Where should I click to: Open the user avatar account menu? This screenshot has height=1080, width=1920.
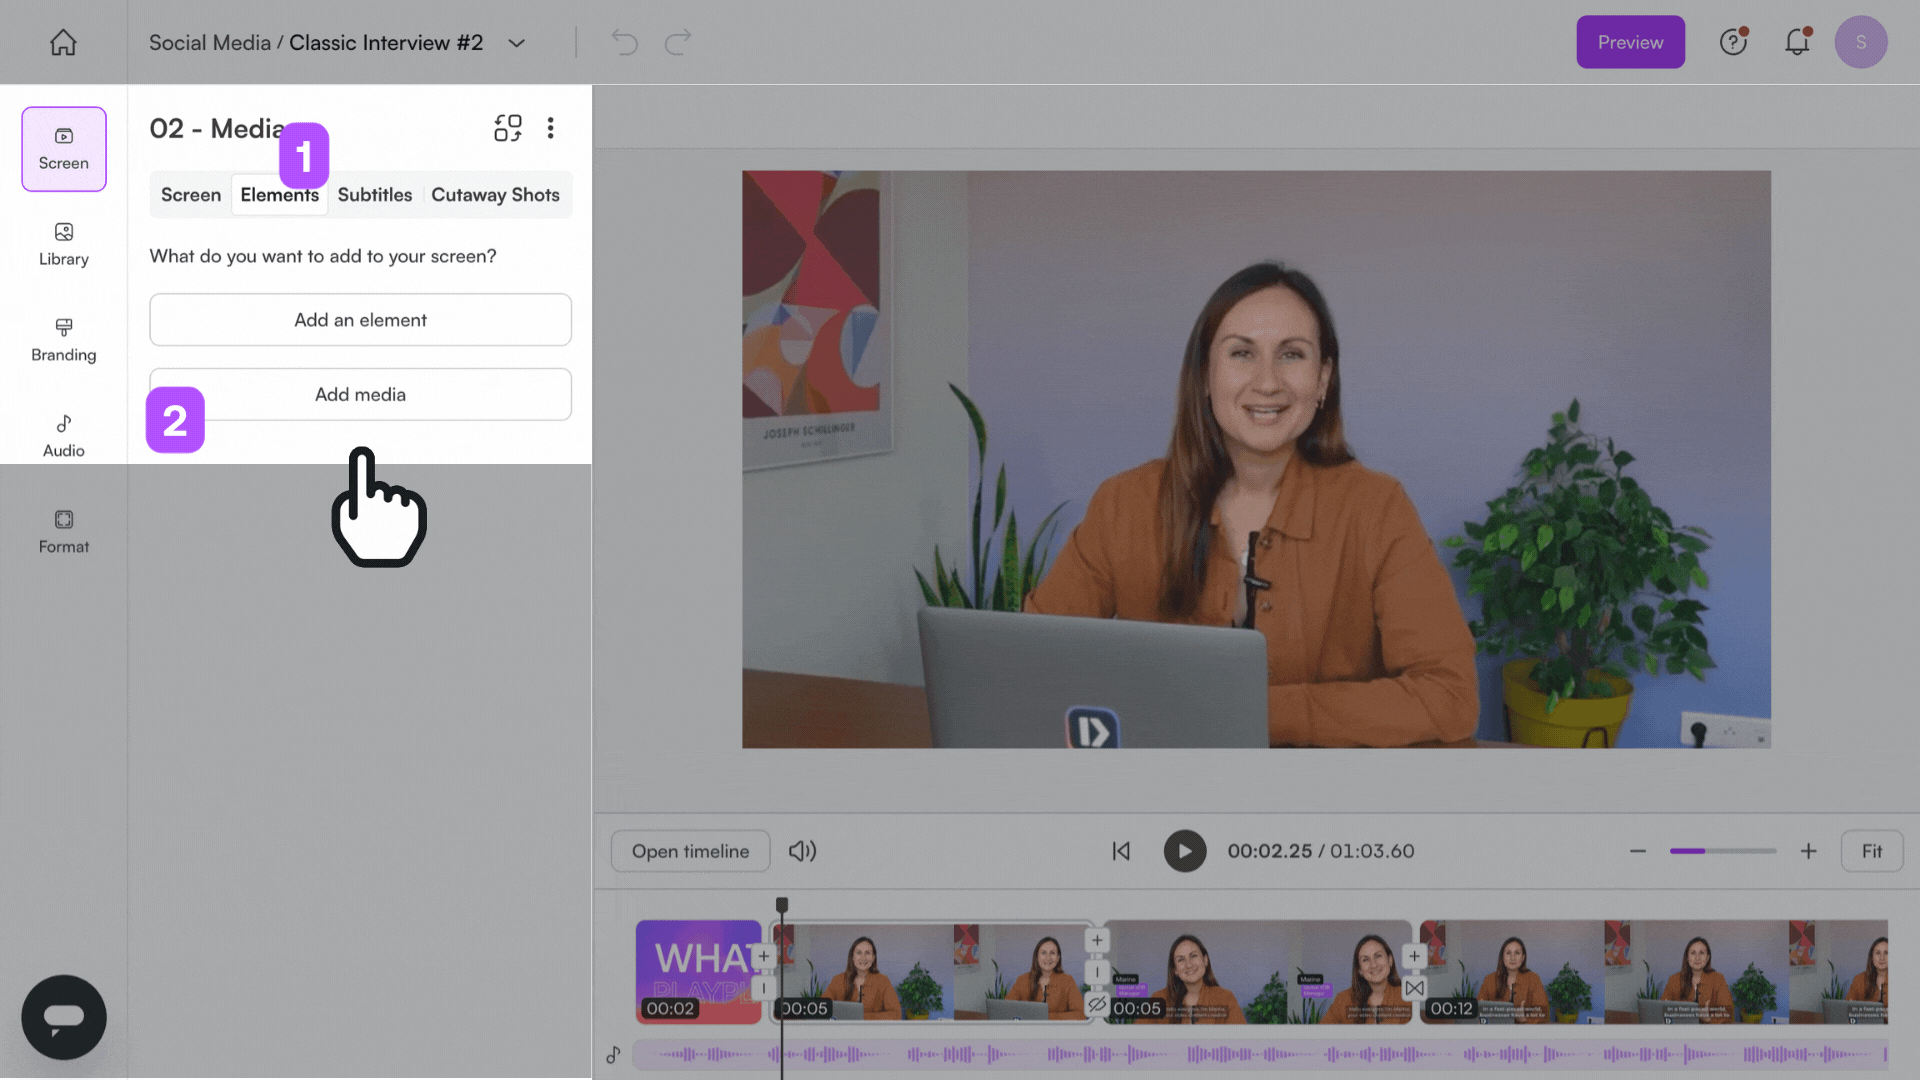pos(1860,42)
